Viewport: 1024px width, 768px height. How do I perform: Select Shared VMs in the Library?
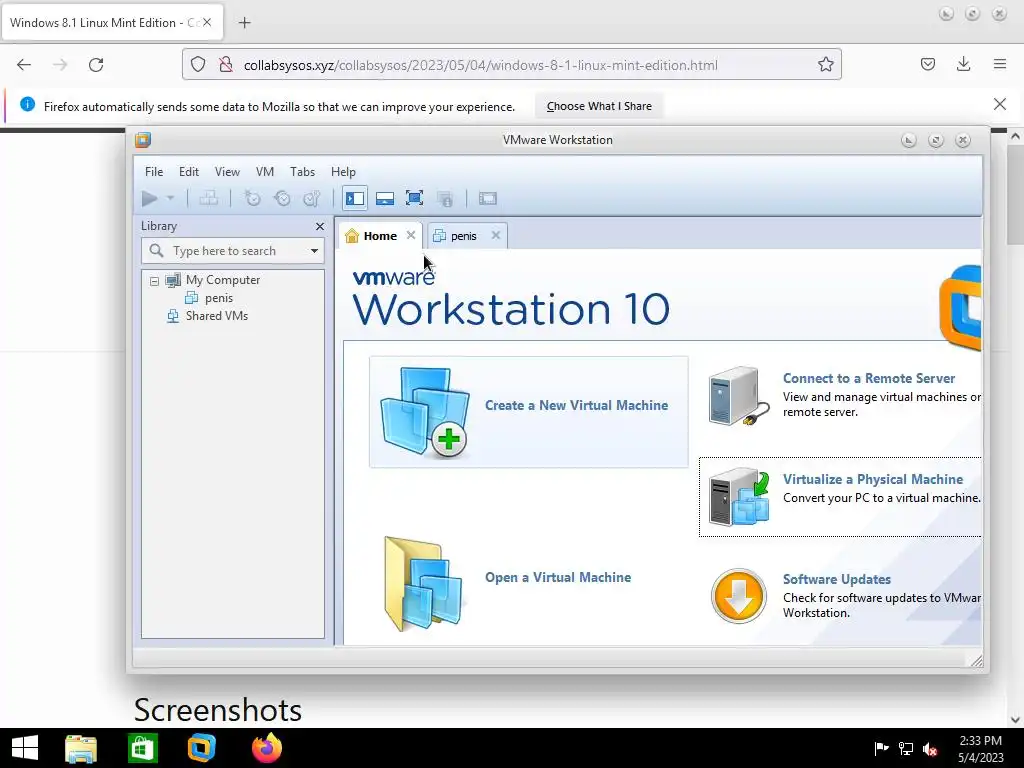[216, 316]
